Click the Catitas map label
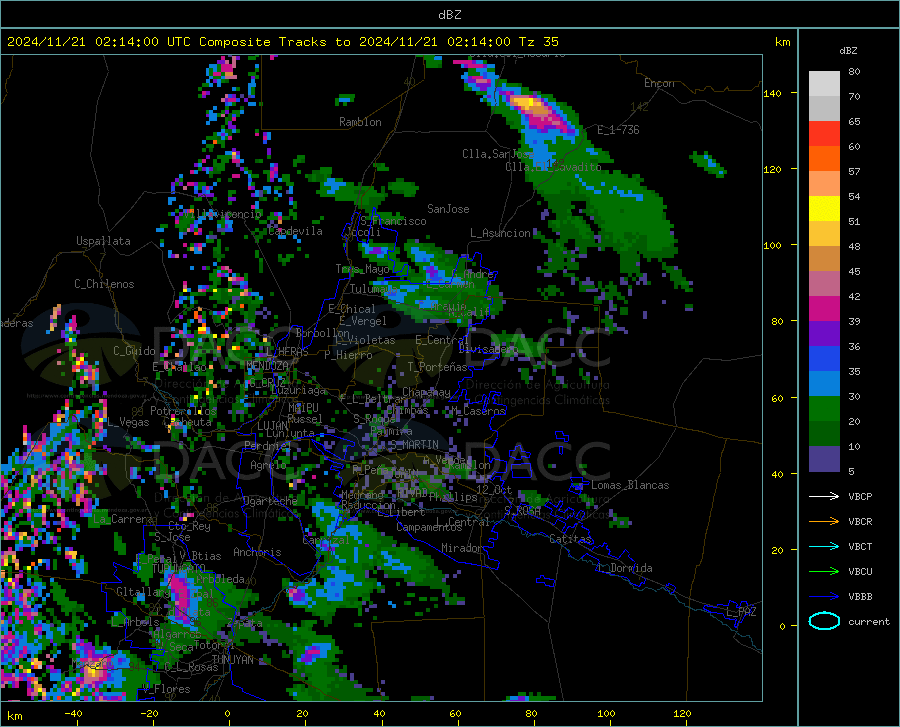This screenshot has height=727, width=900. coord(571,539)
